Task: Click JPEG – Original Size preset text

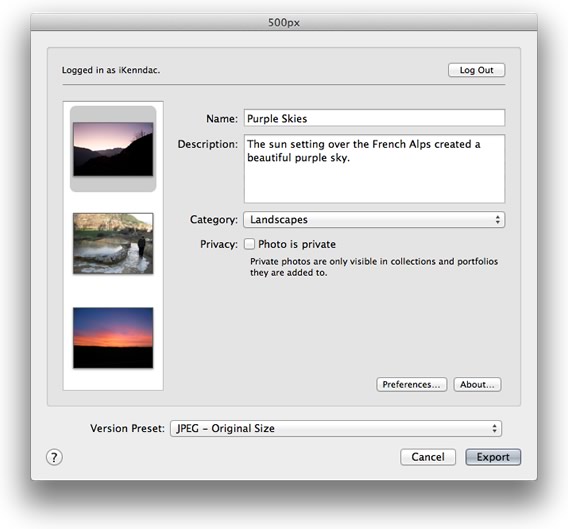Action: point(225,428)
